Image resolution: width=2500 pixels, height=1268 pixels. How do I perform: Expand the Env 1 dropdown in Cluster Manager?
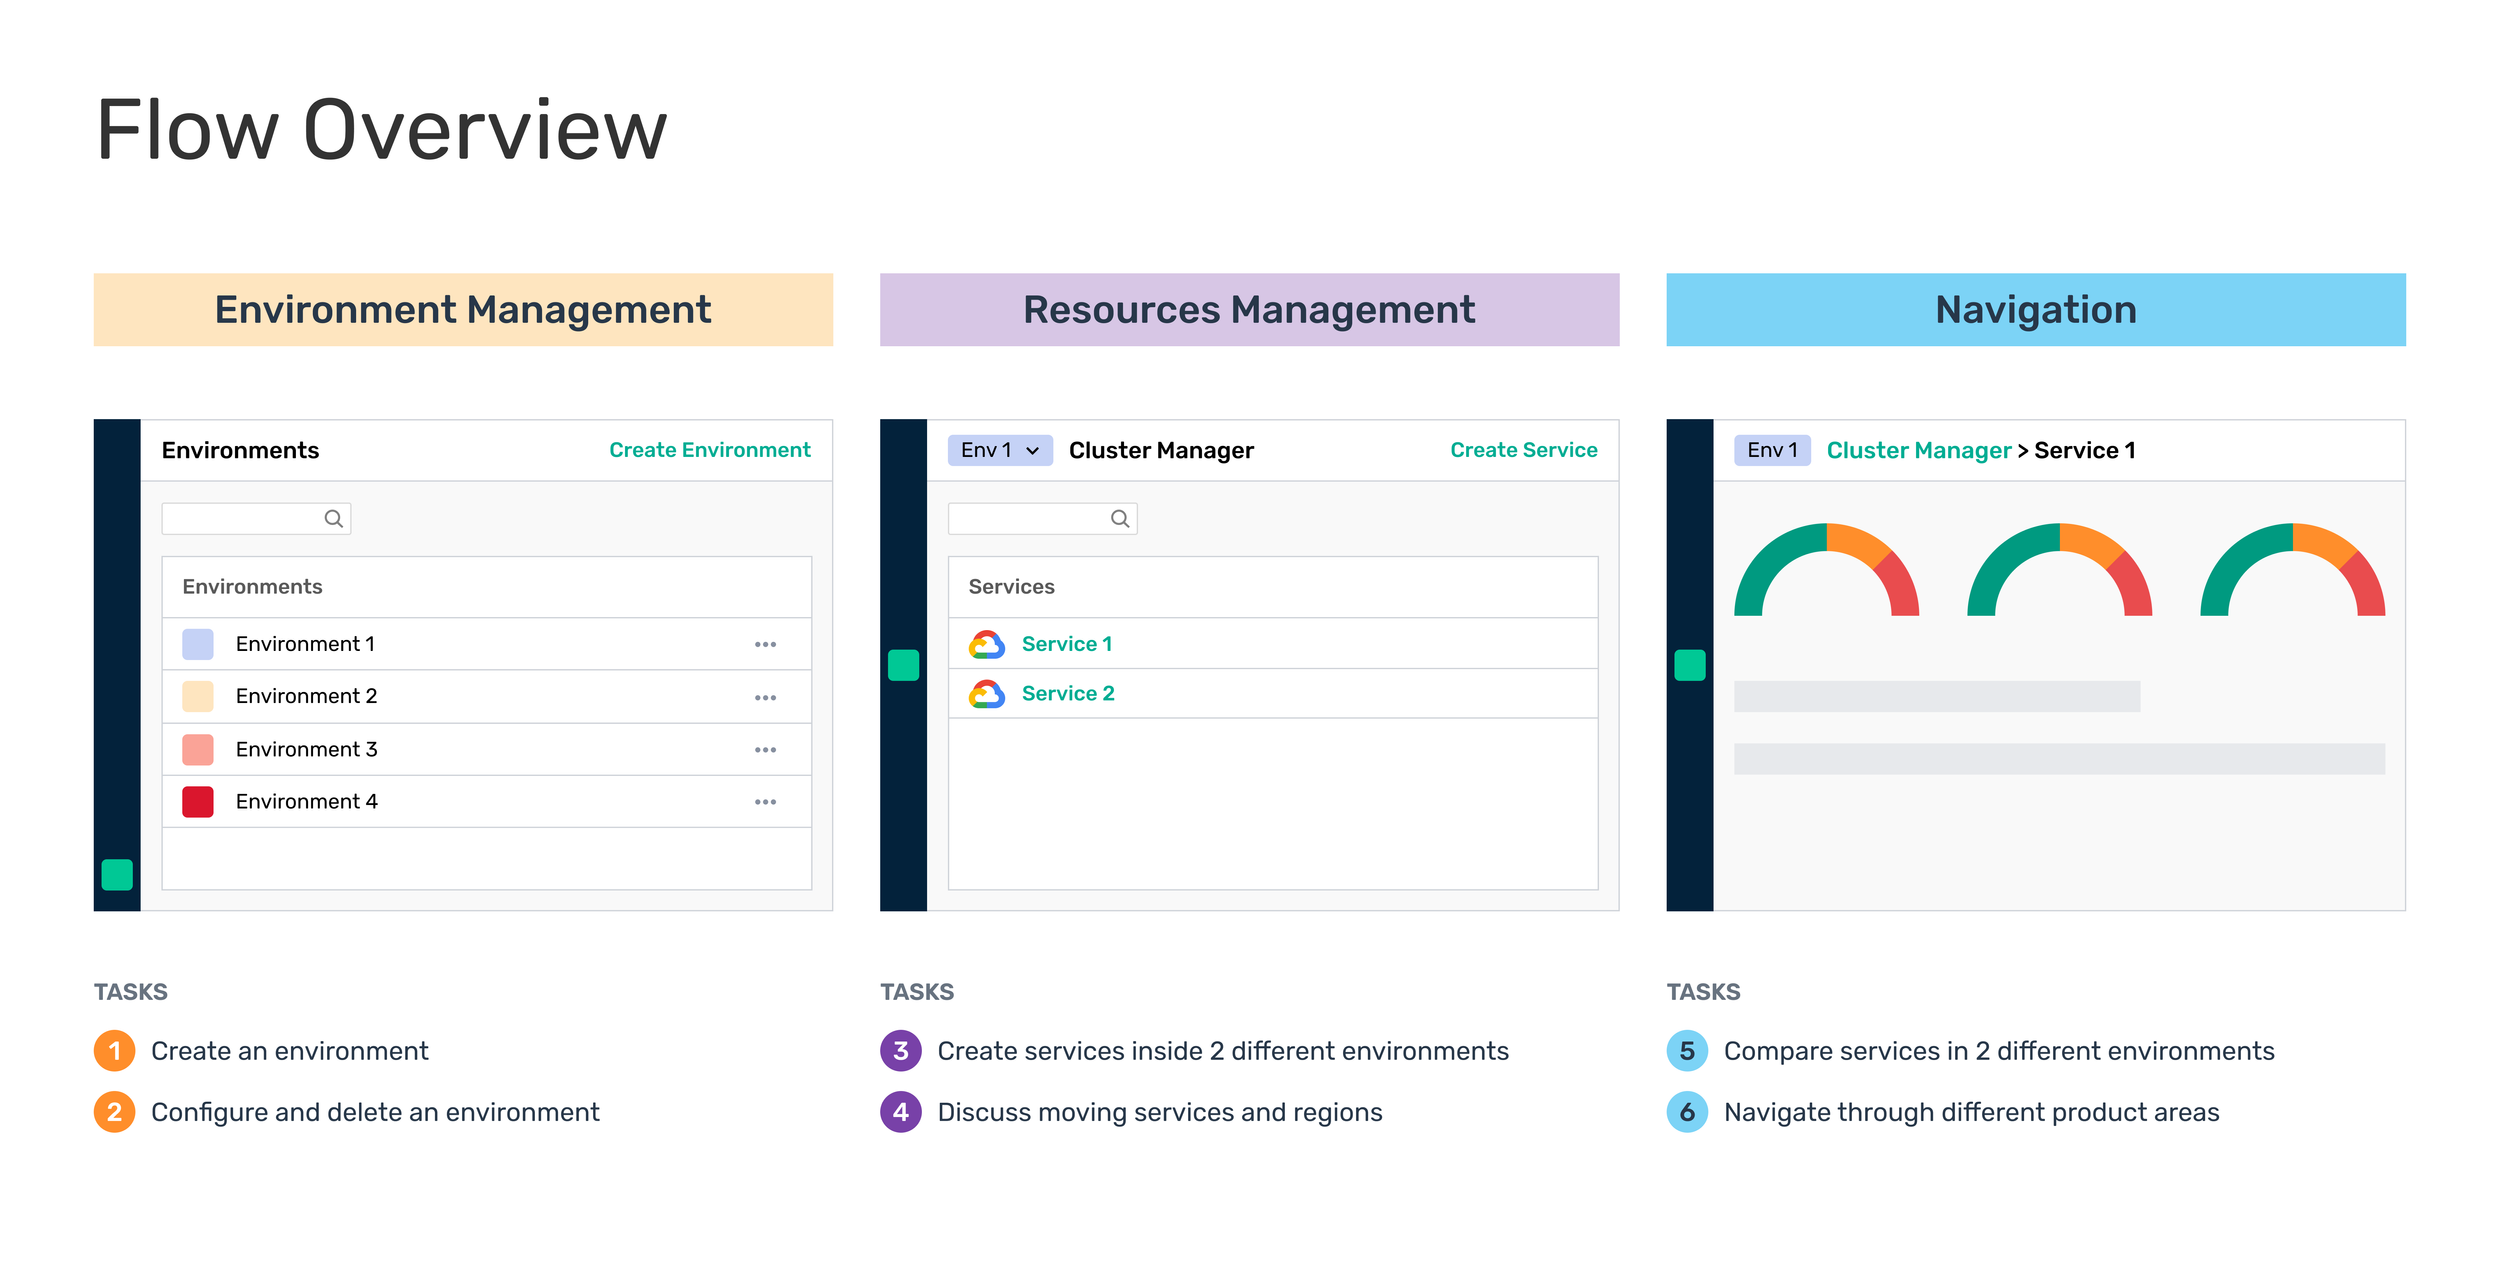999,450
